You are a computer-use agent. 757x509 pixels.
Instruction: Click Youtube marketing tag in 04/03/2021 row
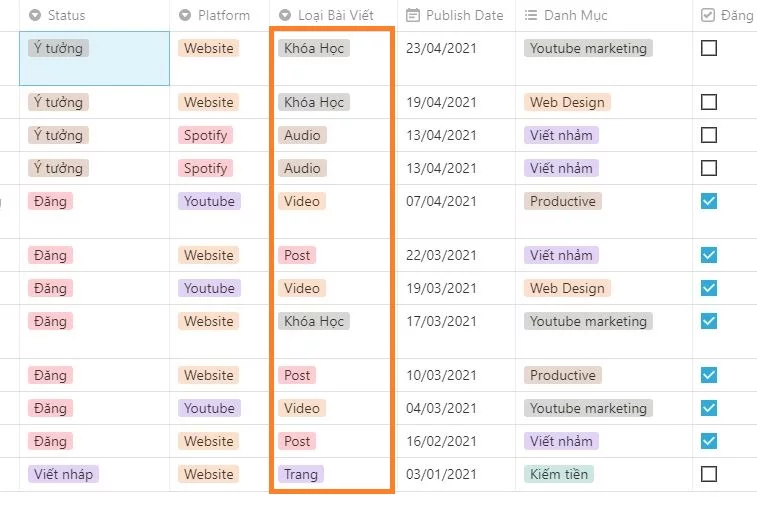pyautogui.click(x=589, y=408)
